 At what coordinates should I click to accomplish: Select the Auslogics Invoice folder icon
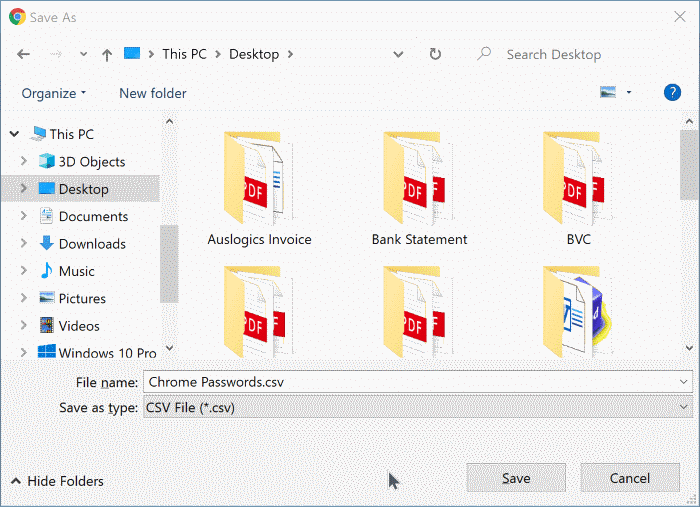258,178
